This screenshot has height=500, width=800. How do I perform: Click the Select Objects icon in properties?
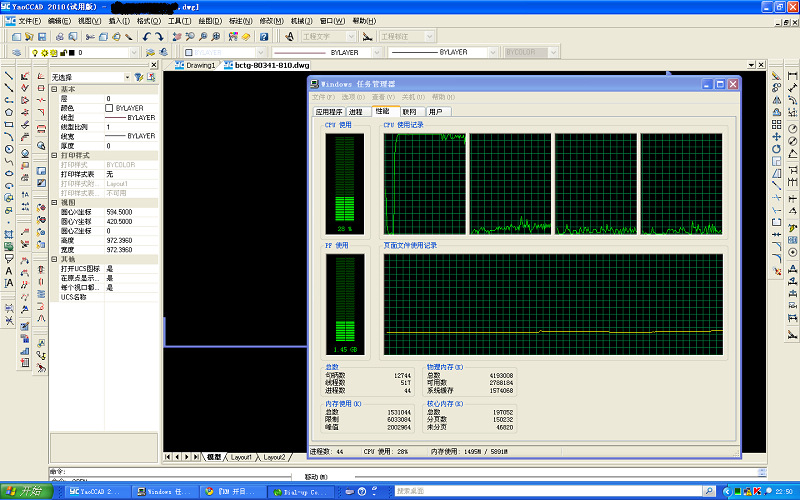(x=151, y=77)
